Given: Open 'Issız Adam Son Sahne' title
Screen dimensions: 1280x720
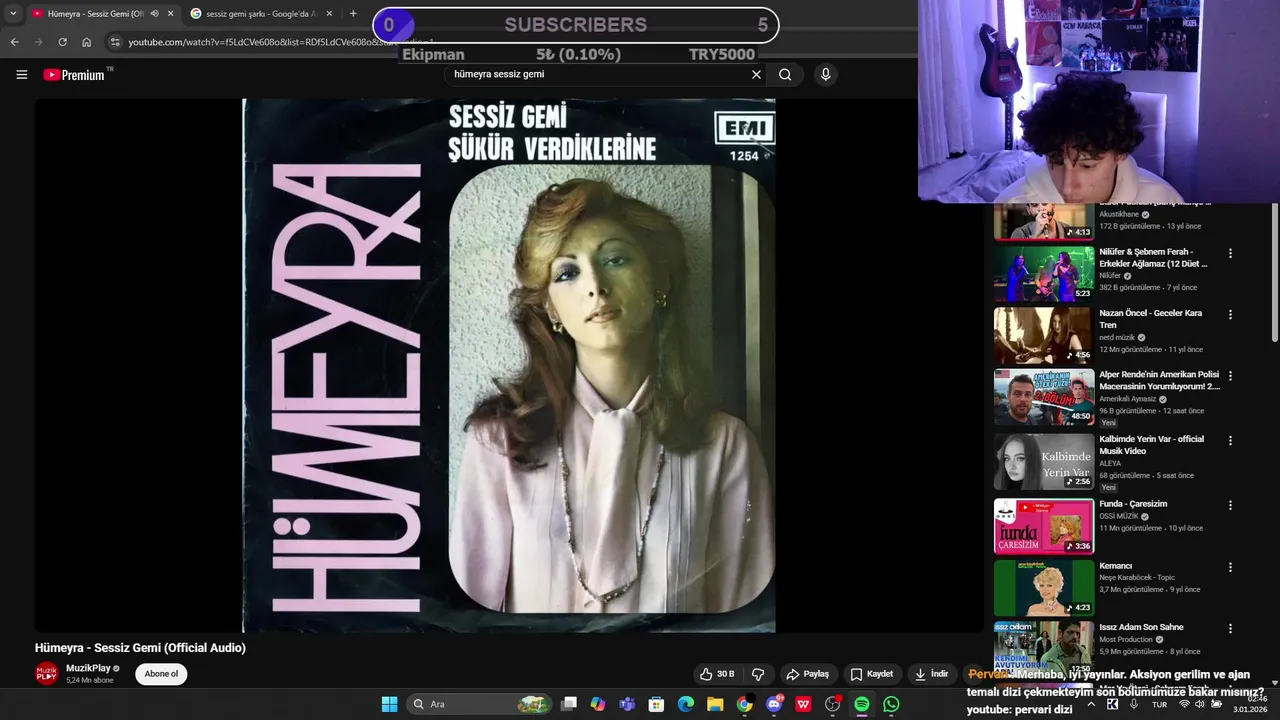Looking at the screenshot, I should [1141, 627].
